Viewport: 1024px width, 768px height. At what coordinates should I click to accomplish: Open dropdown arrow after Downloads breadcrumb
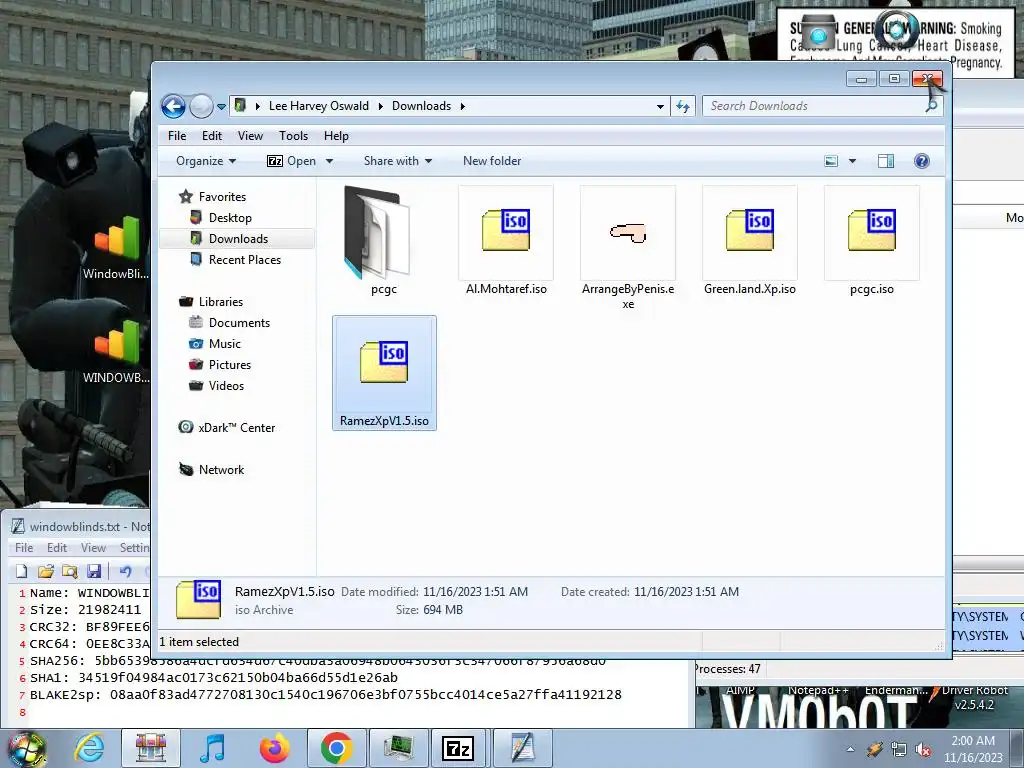pyautogui.click(x=462, y=106)
